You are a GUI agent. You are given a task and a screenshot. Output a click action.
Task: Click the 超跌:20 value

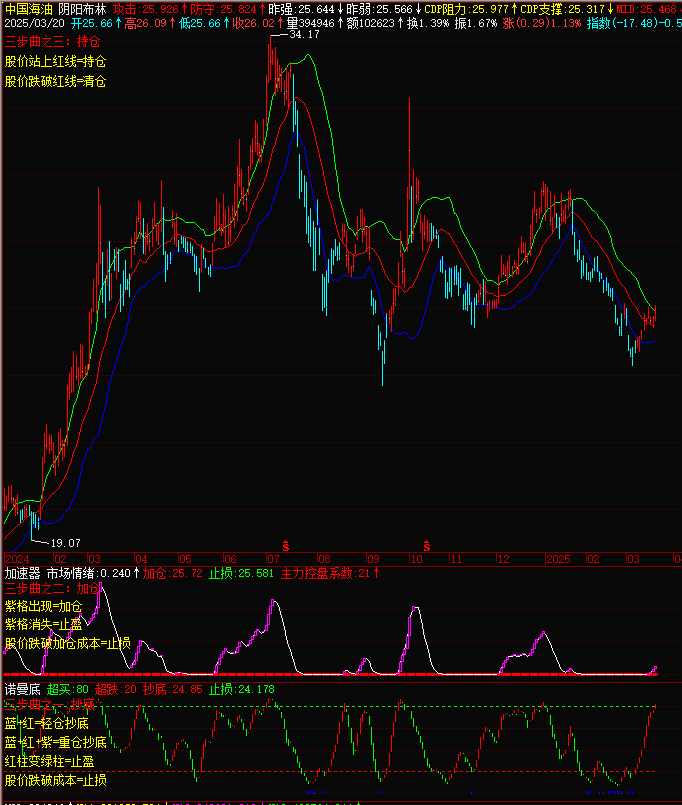coord(116,689)
